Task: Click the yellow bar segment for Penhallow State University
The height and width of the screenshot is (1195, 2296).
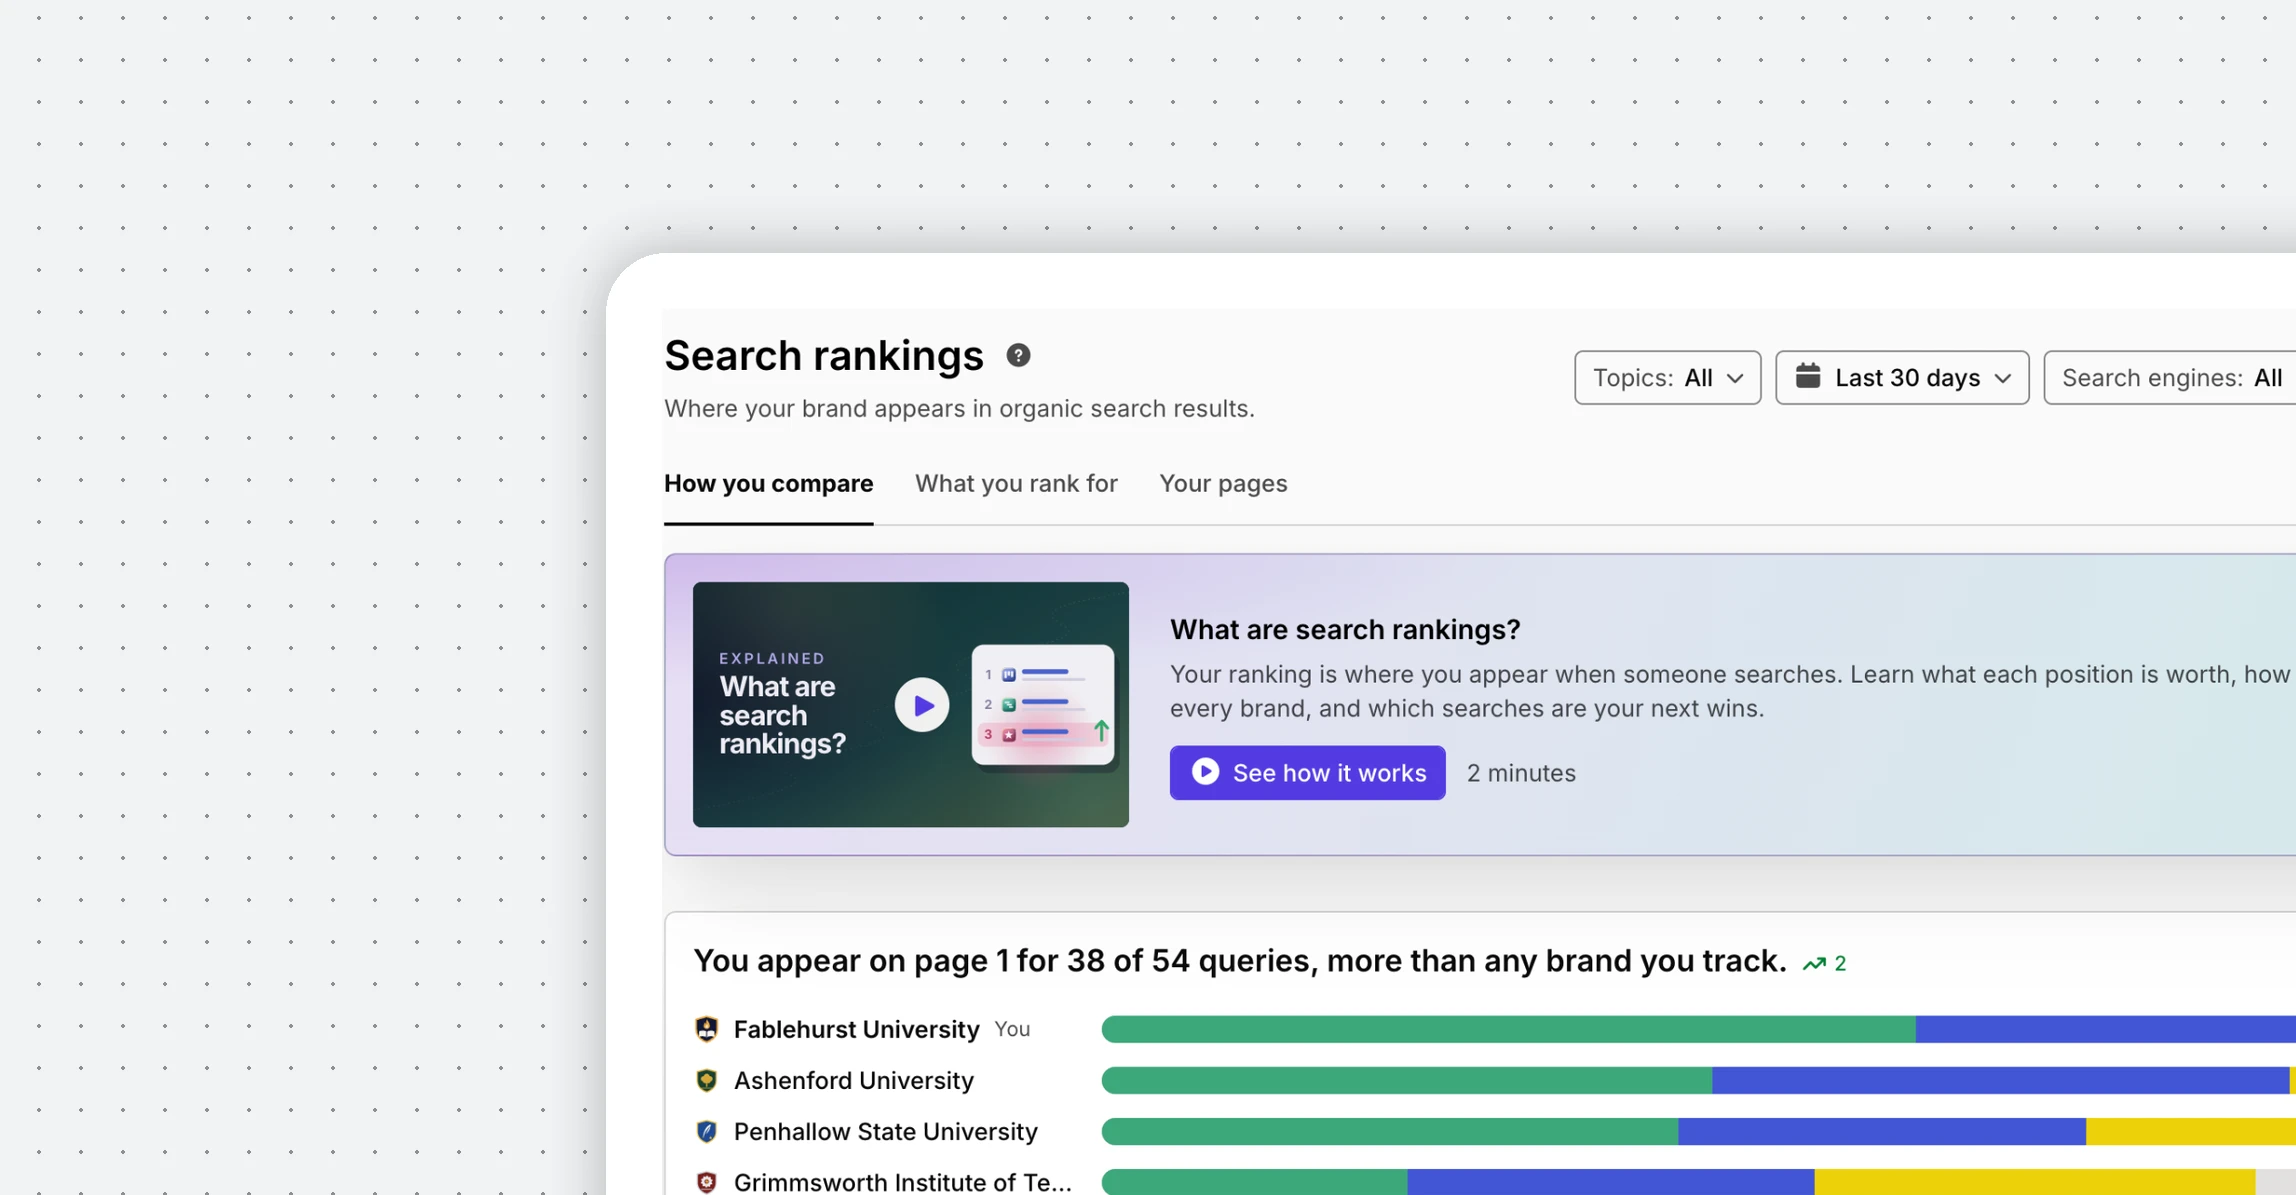Action: 2190,1131
